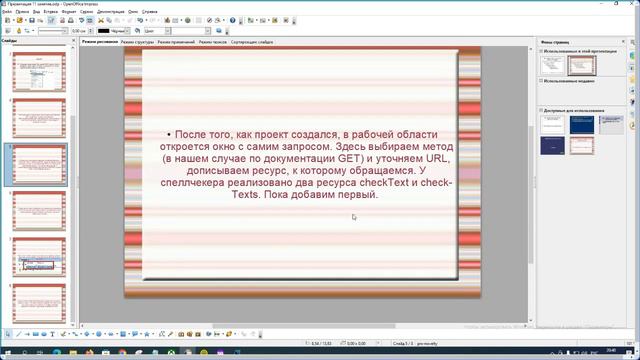Screen dimensions: 640x360
Task: Activate the Text tool
Action: point(52,334)
